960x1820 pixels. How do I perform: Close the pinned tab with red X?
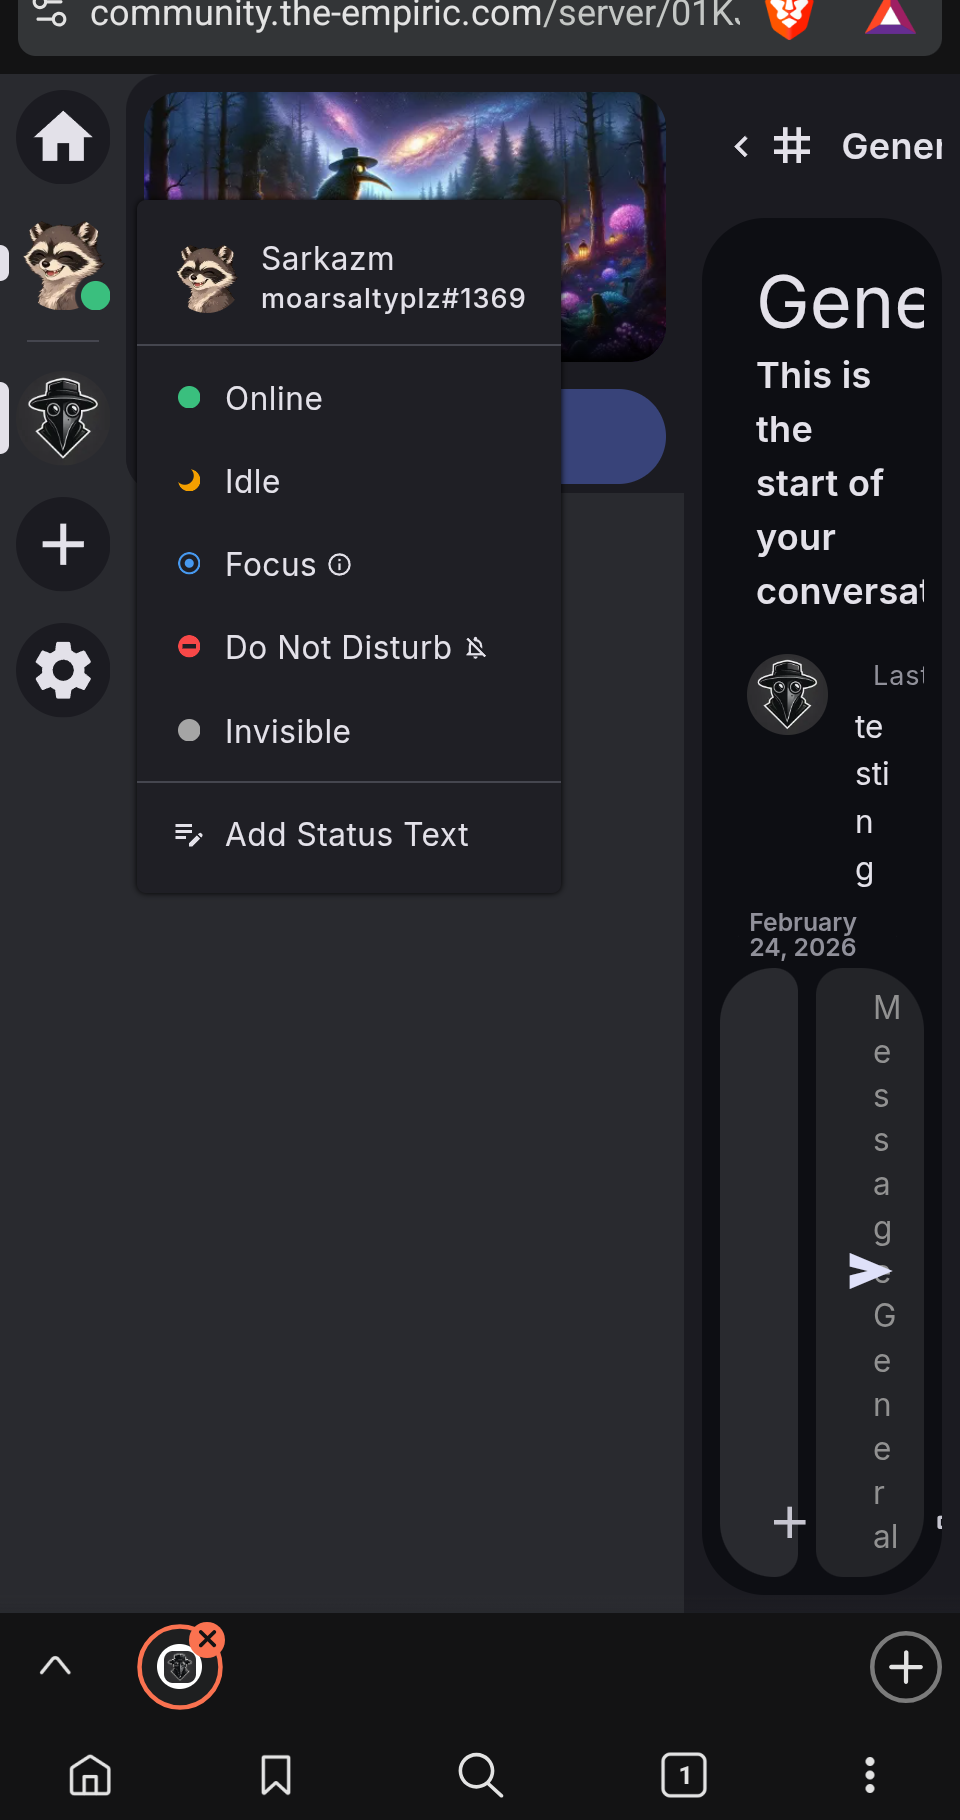(x=208, y=1639)
